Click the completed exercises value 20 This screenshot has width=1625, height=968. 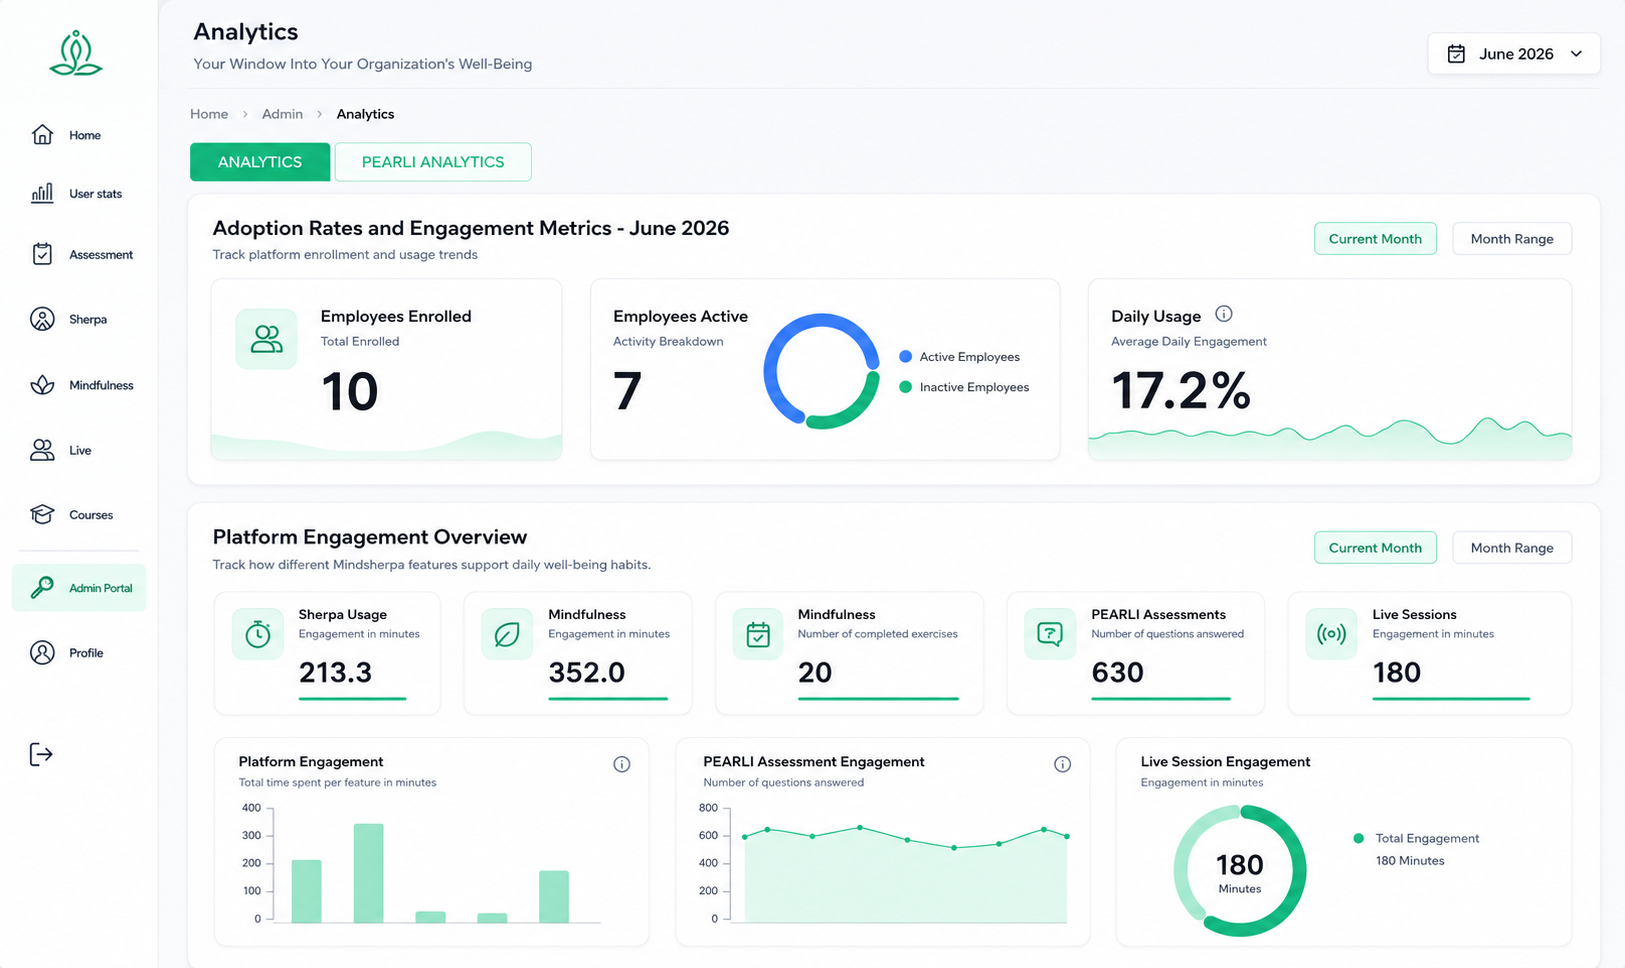[x=815, y=672]
